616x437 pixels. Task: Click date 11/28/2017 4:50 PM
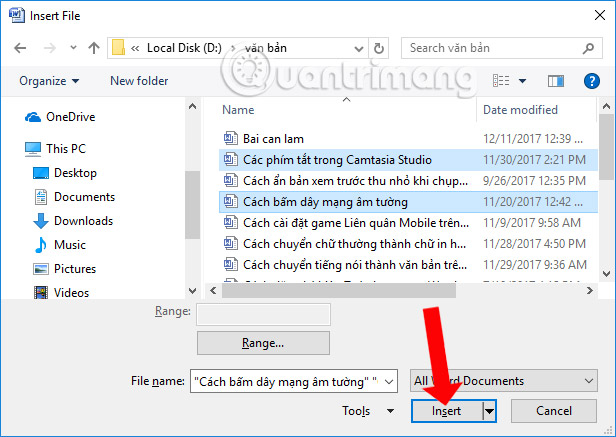pyautogui.click(x=534, y=244)
